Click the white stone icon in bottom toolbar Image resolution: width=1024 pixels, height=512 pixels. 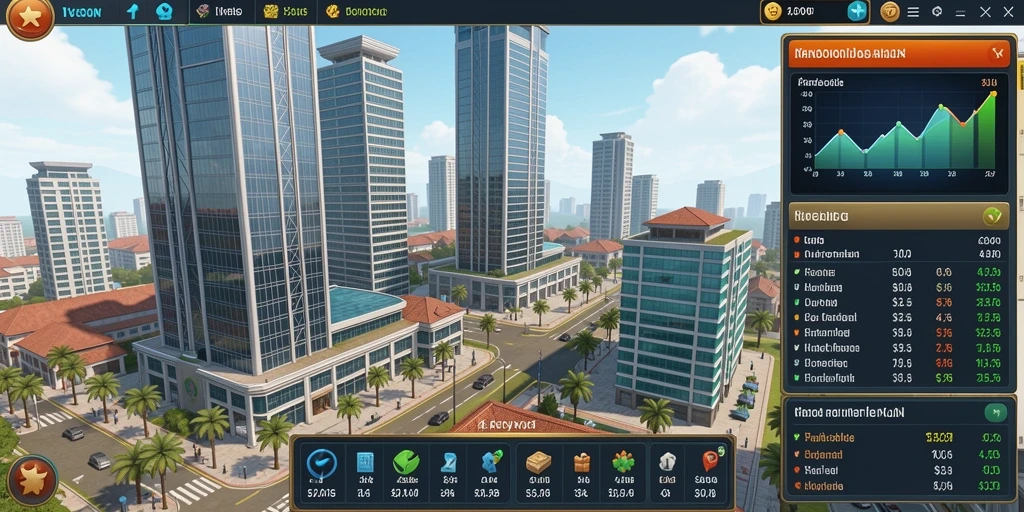pyautogui.click(x=666, y=462)
